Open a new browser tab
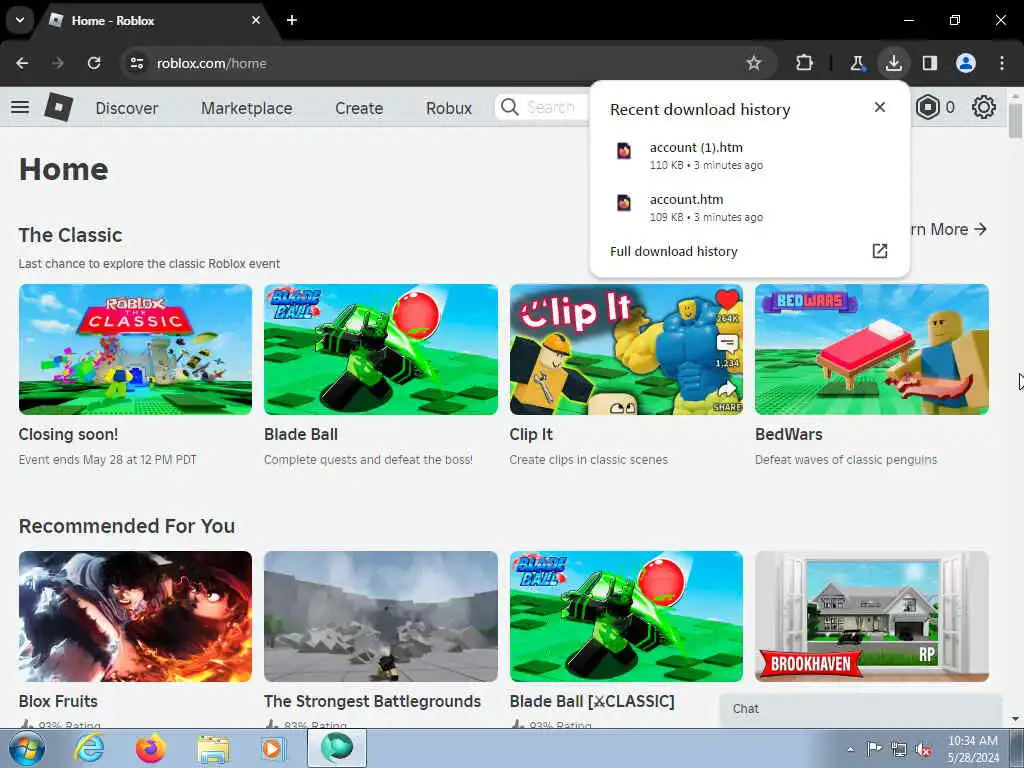This screenshot has height=768, width=1024. click(292, 20)
